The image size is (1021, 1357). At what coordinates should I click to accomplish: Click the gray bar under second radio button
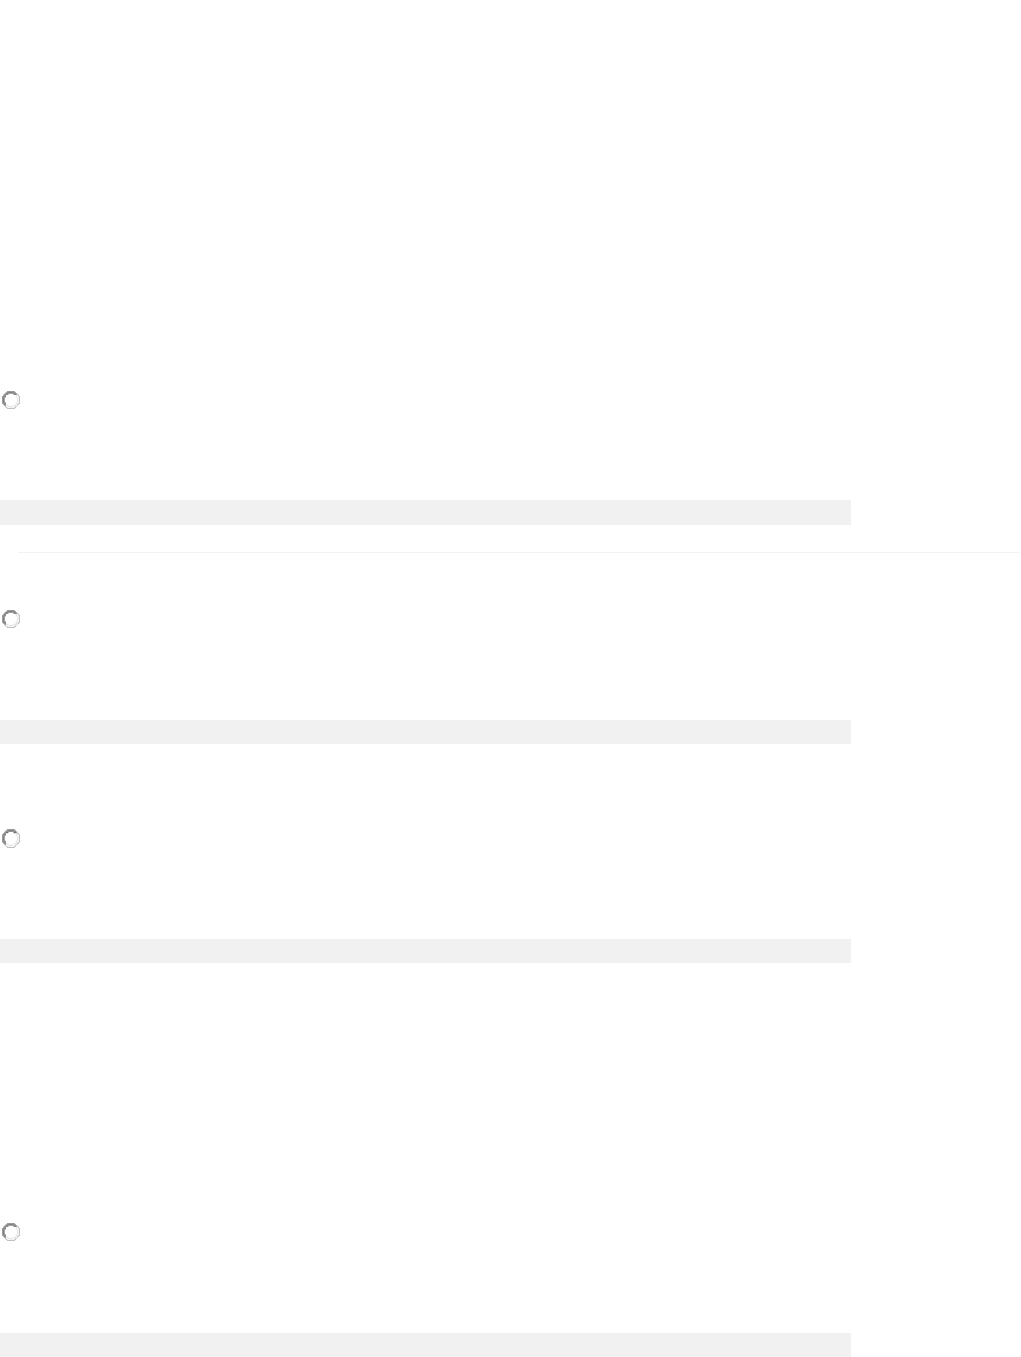coord(425,732)
